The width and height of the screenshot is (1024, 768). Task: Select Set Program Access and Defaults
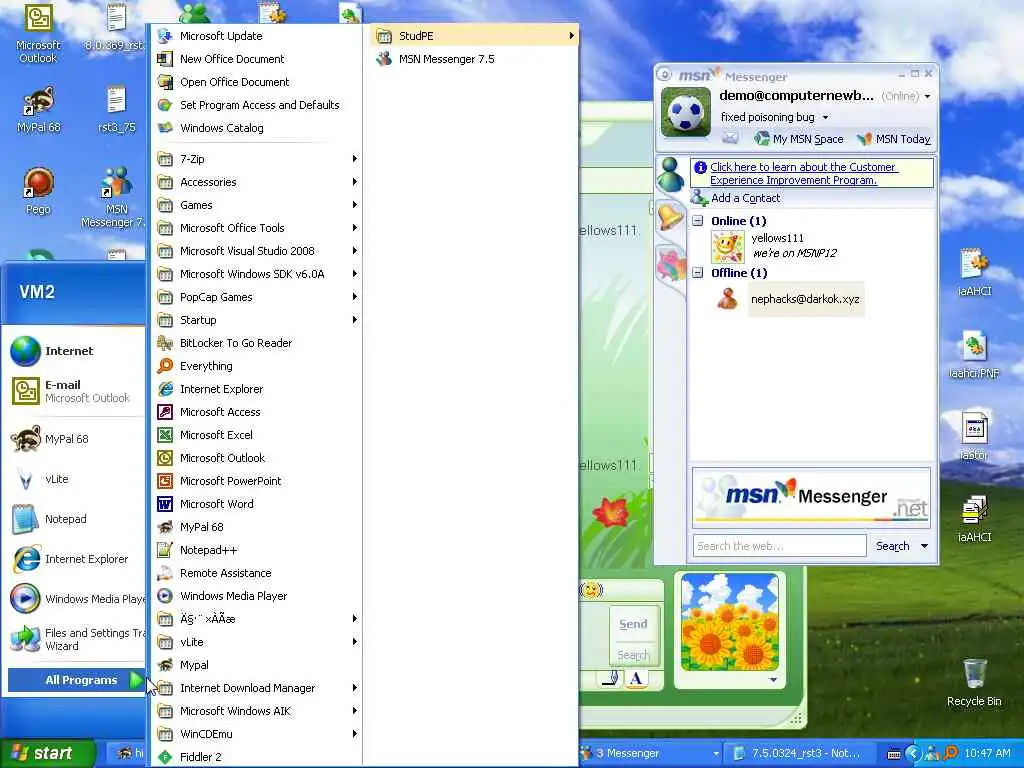point(256,105)
